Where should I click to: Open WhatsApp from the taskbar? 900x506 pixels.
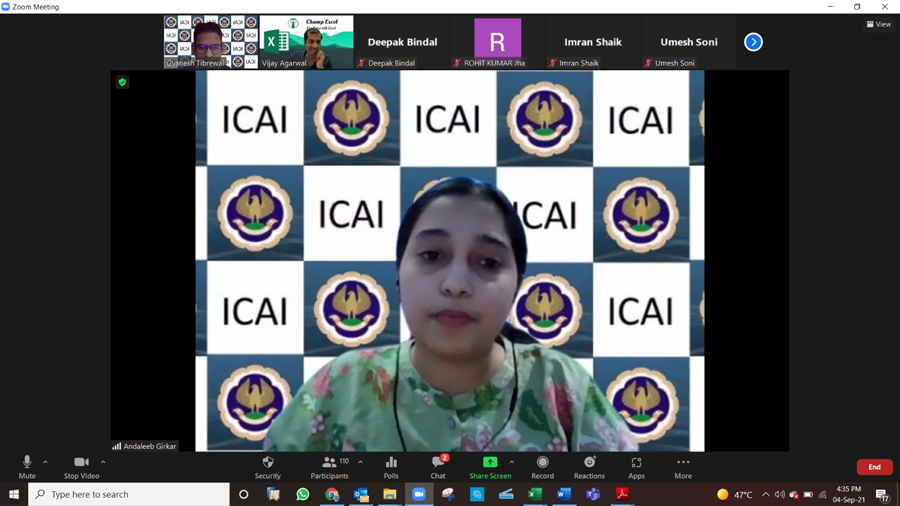pos(302,494)
